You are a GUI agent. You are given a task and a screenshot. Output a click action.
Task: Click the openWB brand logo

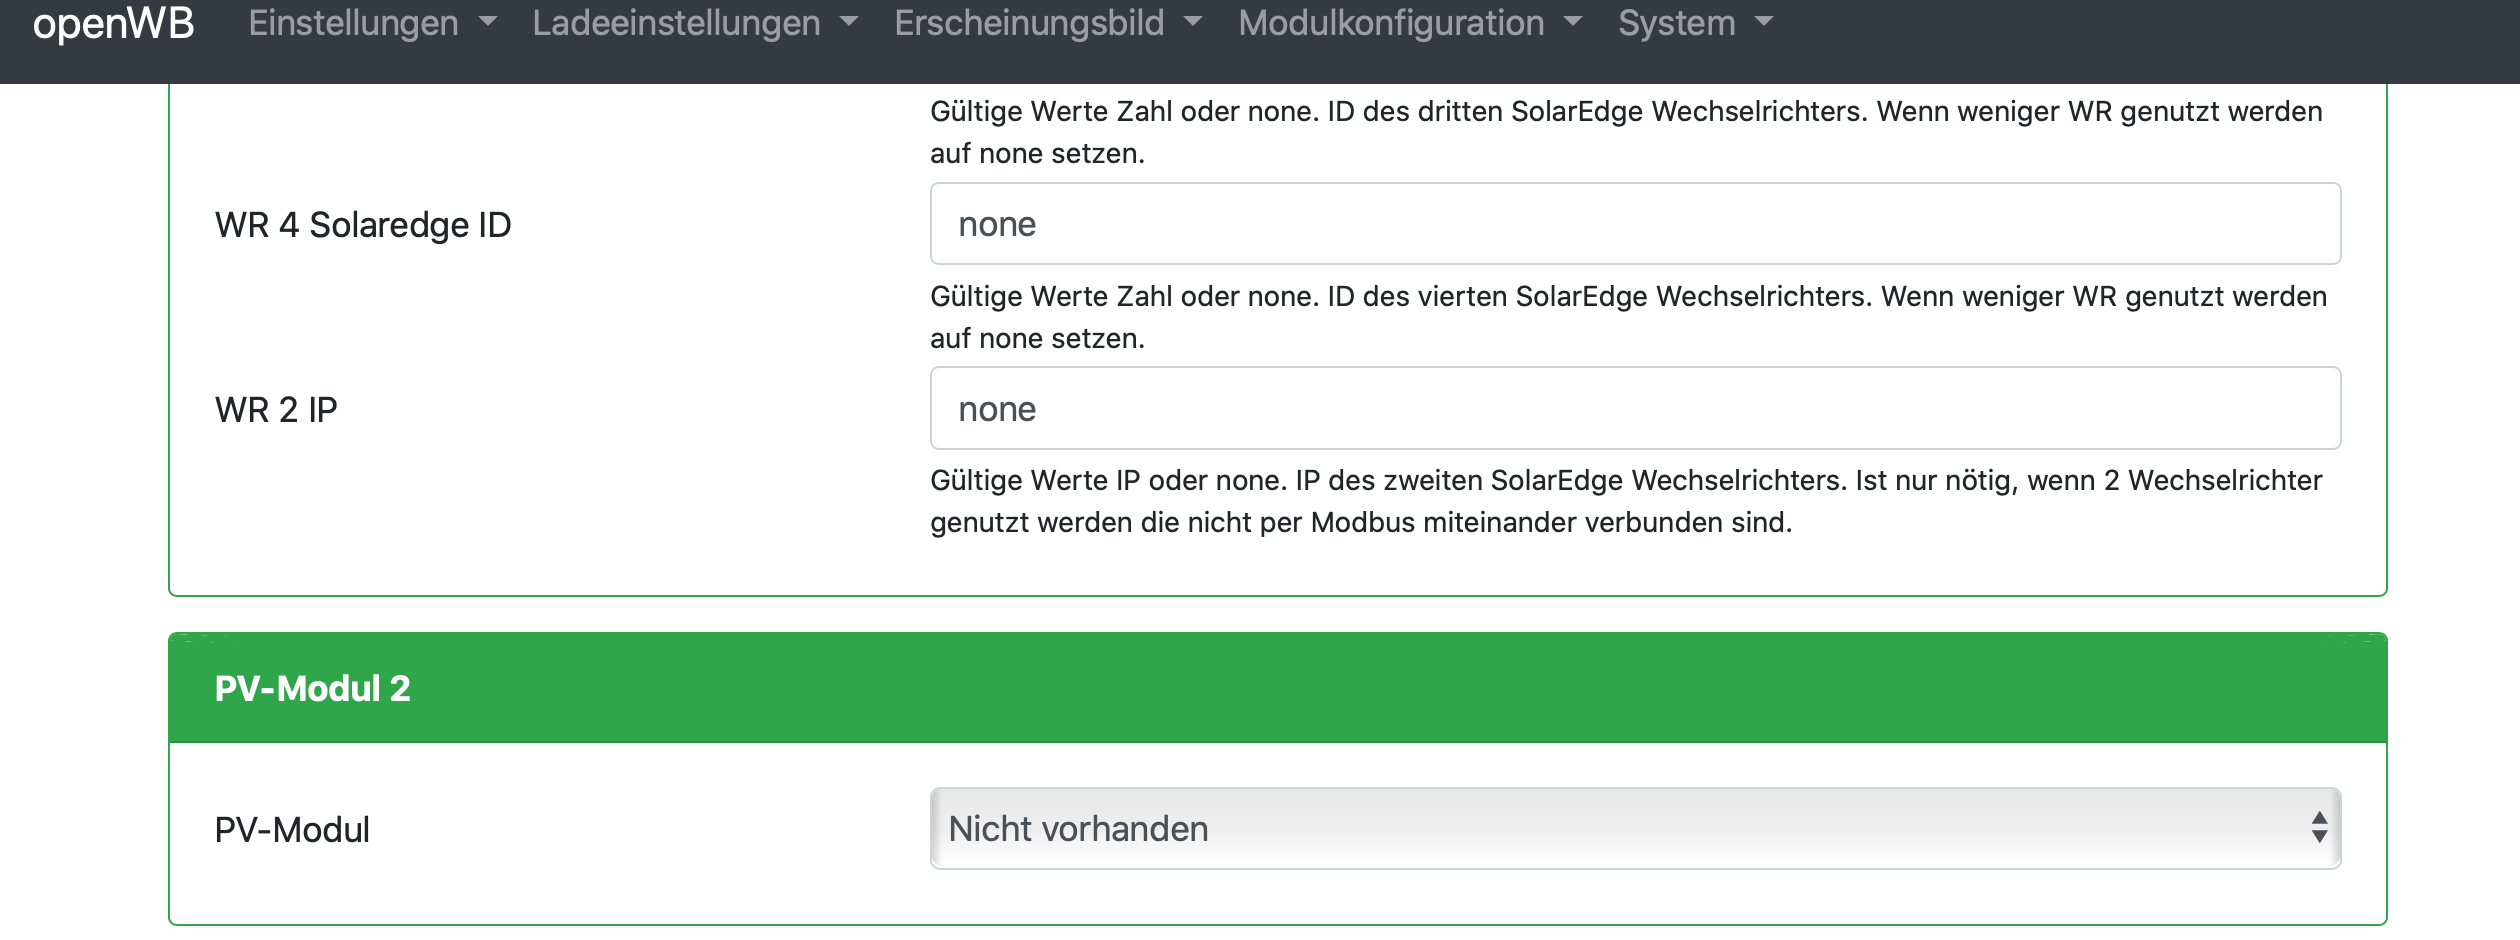tap(113, 23)
